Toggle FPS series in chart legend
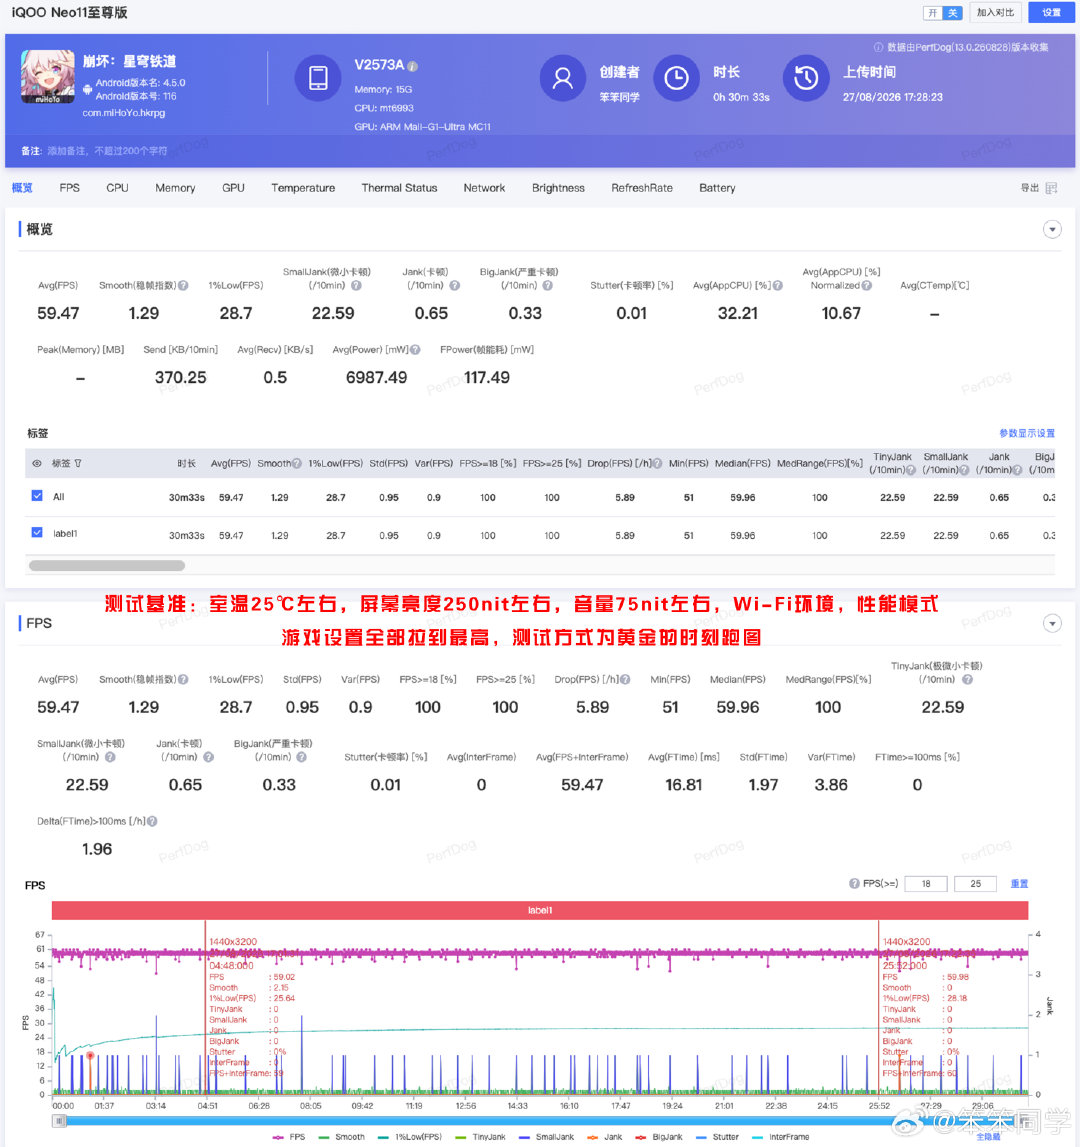This screenshot has height=1147, width=1080. pyautogui.click(x=289, y=1137)
